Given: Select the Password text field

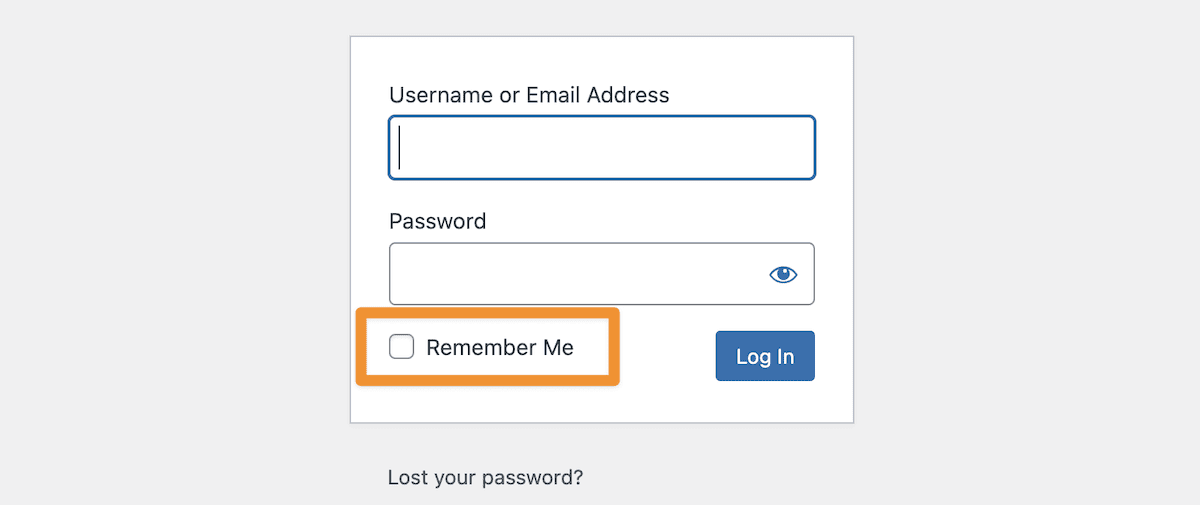Looking at the screenshot, I should (575, 274).
